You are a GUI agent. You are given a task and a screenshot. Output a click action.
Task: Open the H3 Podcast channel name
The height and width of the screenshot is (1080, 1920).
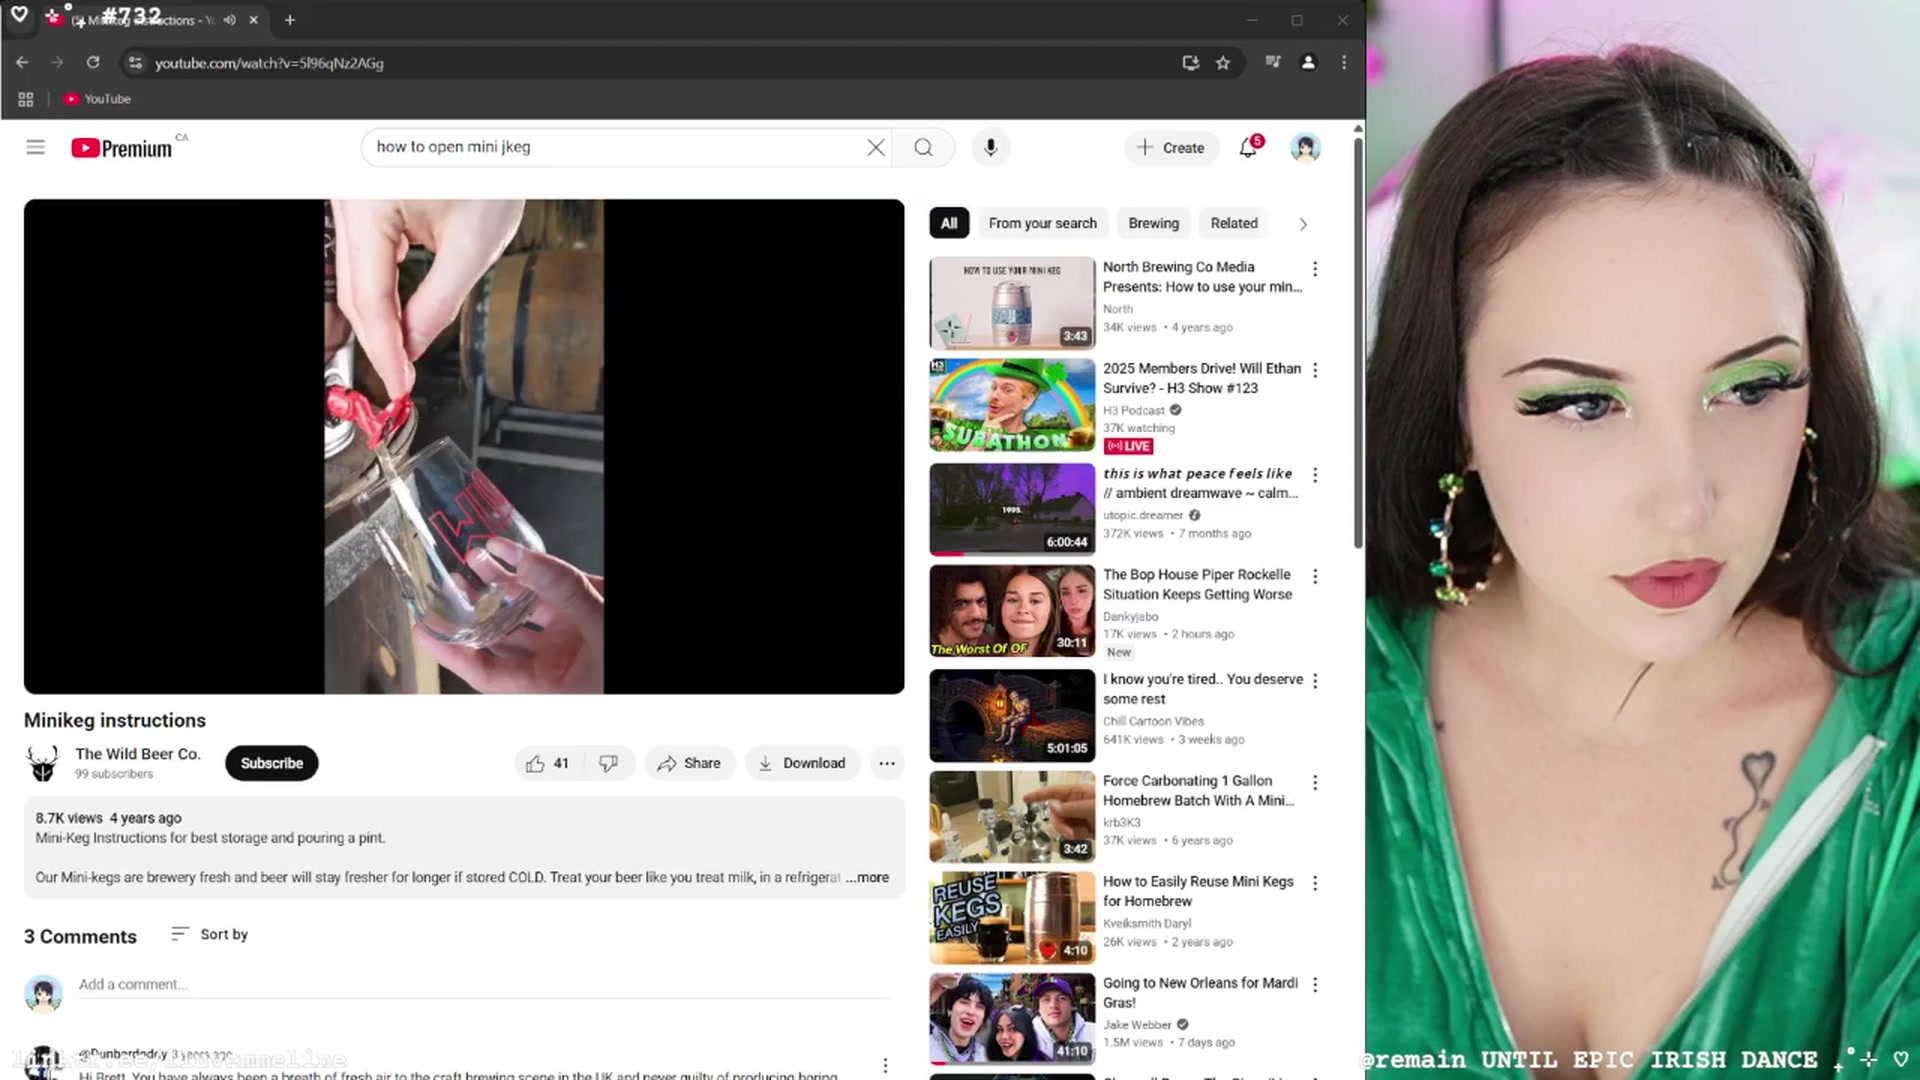coord(1134,410)
